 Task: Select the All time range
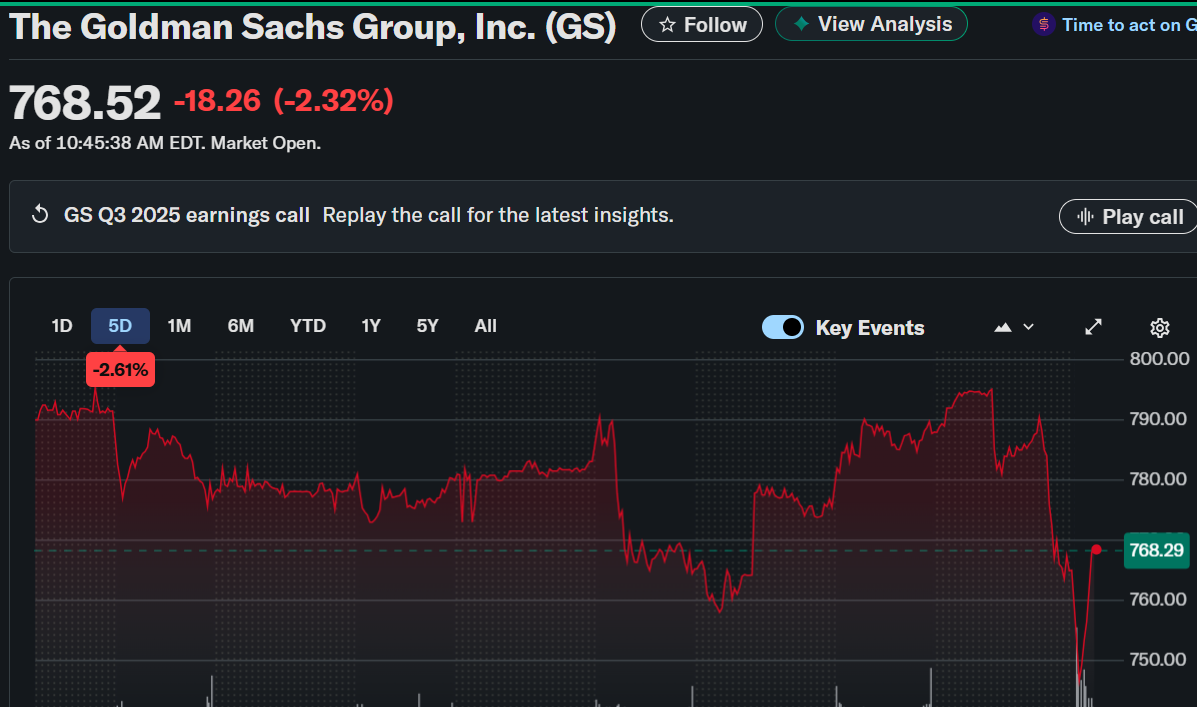pos(486,326)
